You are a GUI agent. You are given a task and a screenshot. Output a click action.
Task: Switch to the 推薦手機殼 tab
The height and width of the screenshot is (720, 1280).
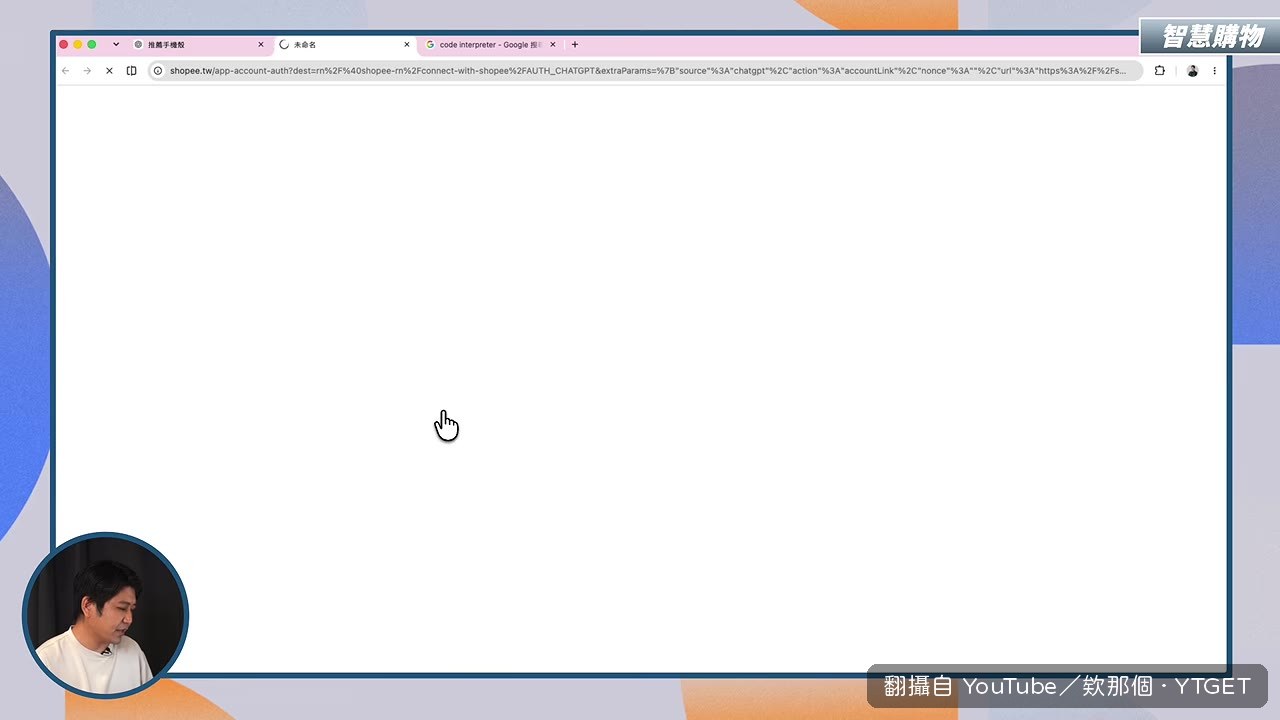200,45
